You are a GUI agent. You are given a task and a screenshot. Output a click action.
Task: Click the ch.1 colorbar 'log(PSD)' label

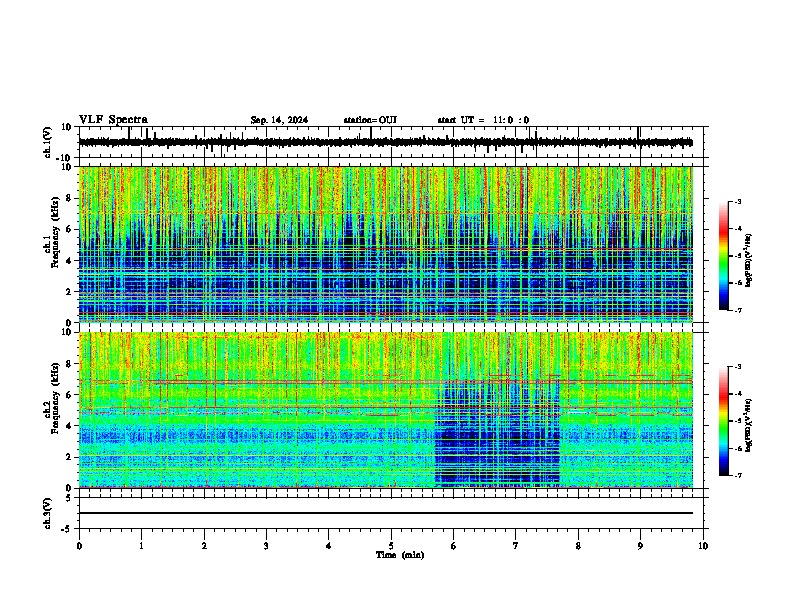748,260
